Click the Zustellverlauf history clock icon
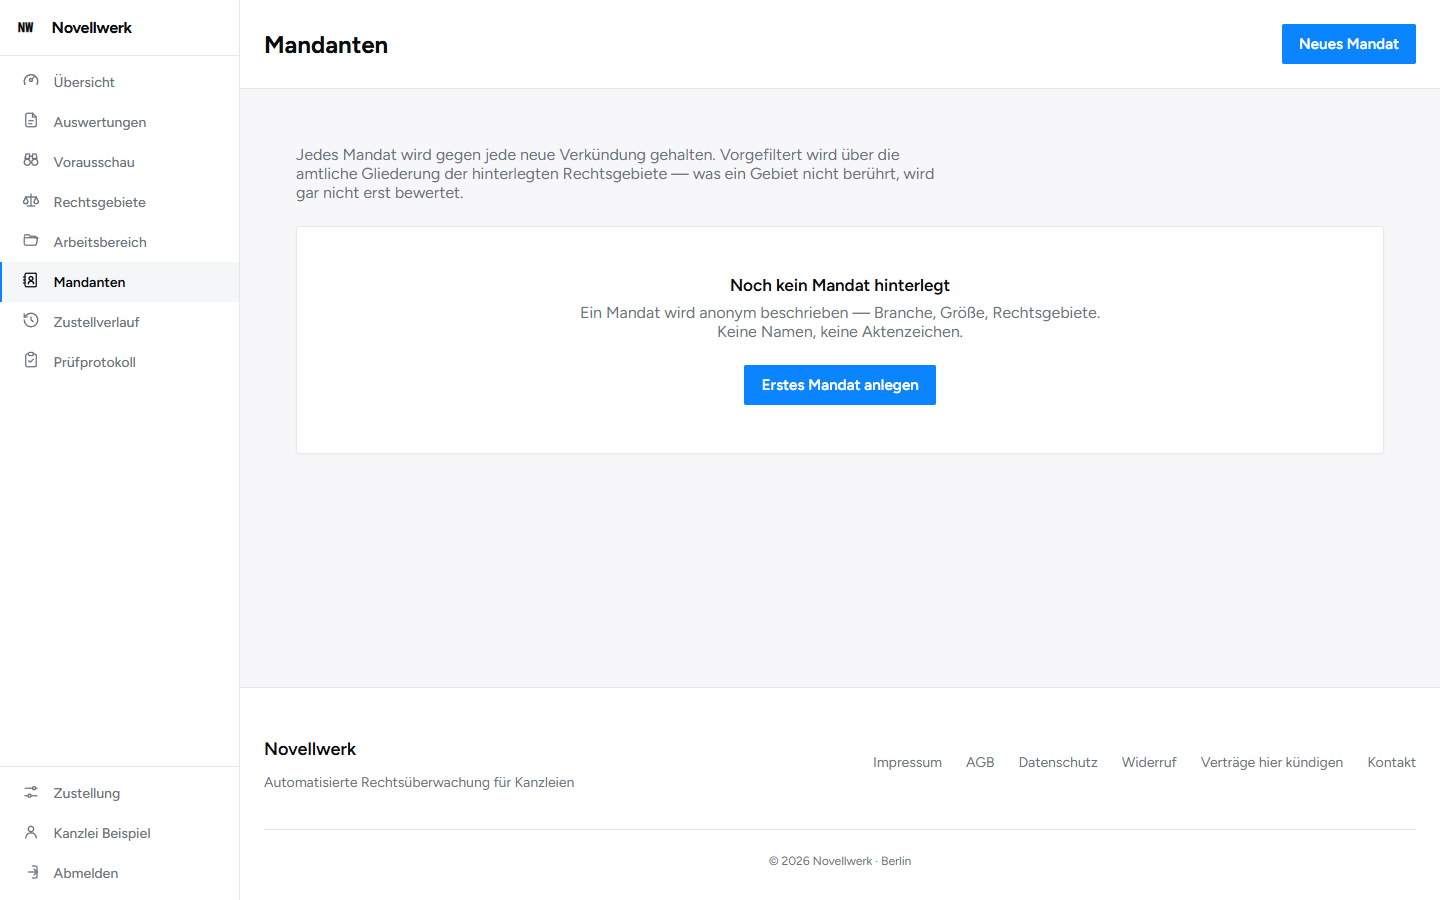The width and height of the screenshot is (1440, 900). pos(31,321)
